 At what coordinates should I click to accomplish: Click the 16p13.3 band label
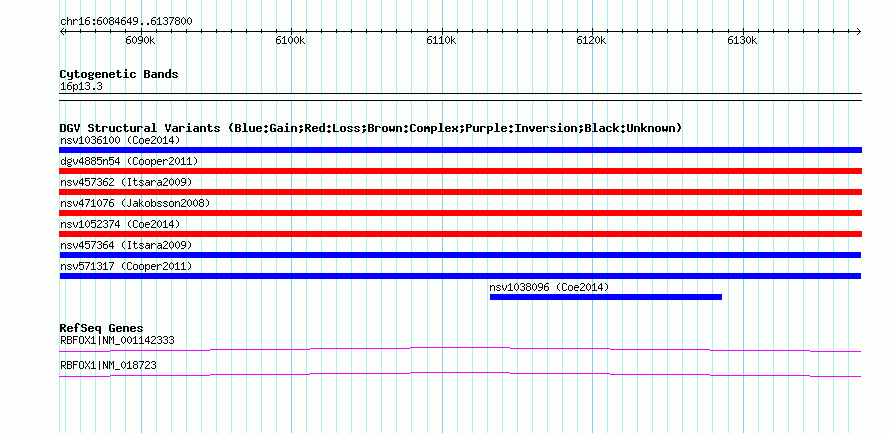81,87
